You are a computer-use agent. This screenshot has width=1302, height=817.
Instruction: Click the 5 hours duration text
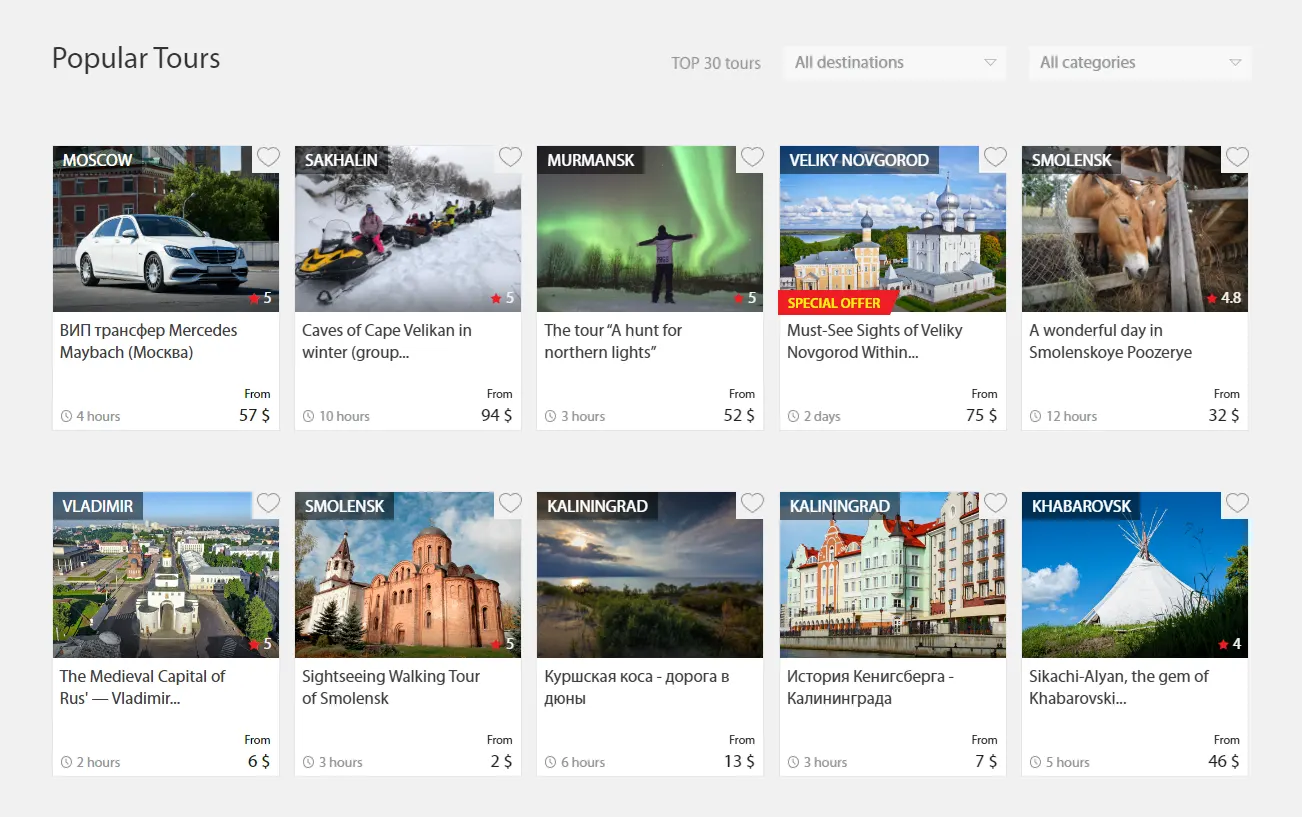1068,762
